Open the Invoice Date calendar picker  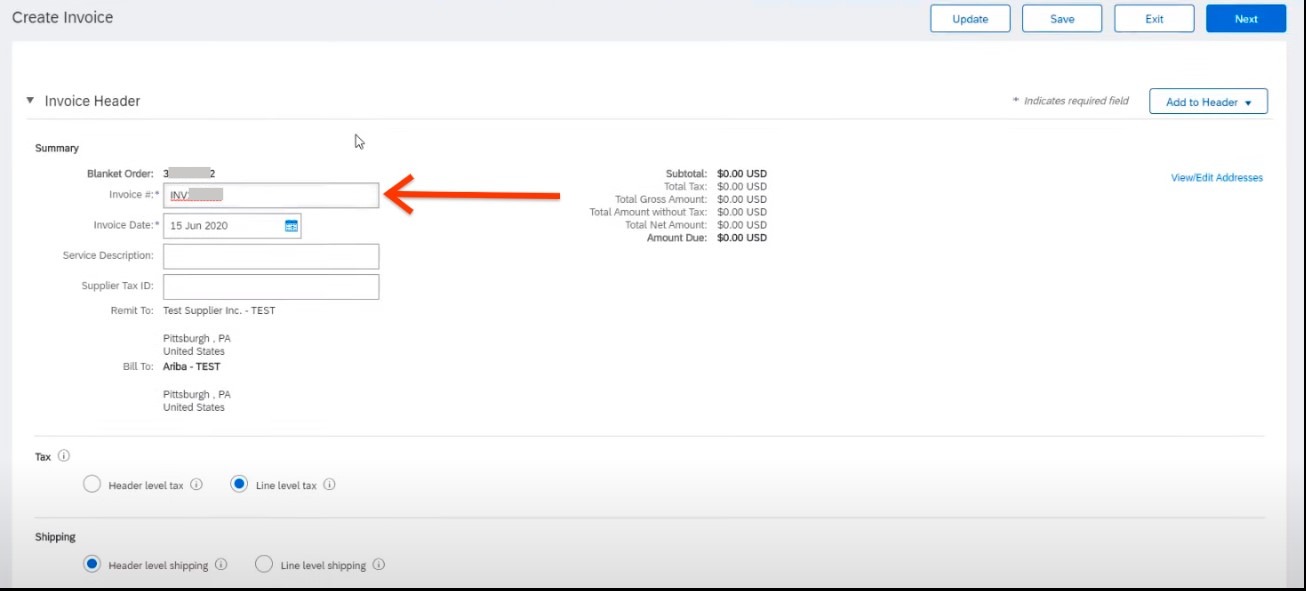point(291,226)
